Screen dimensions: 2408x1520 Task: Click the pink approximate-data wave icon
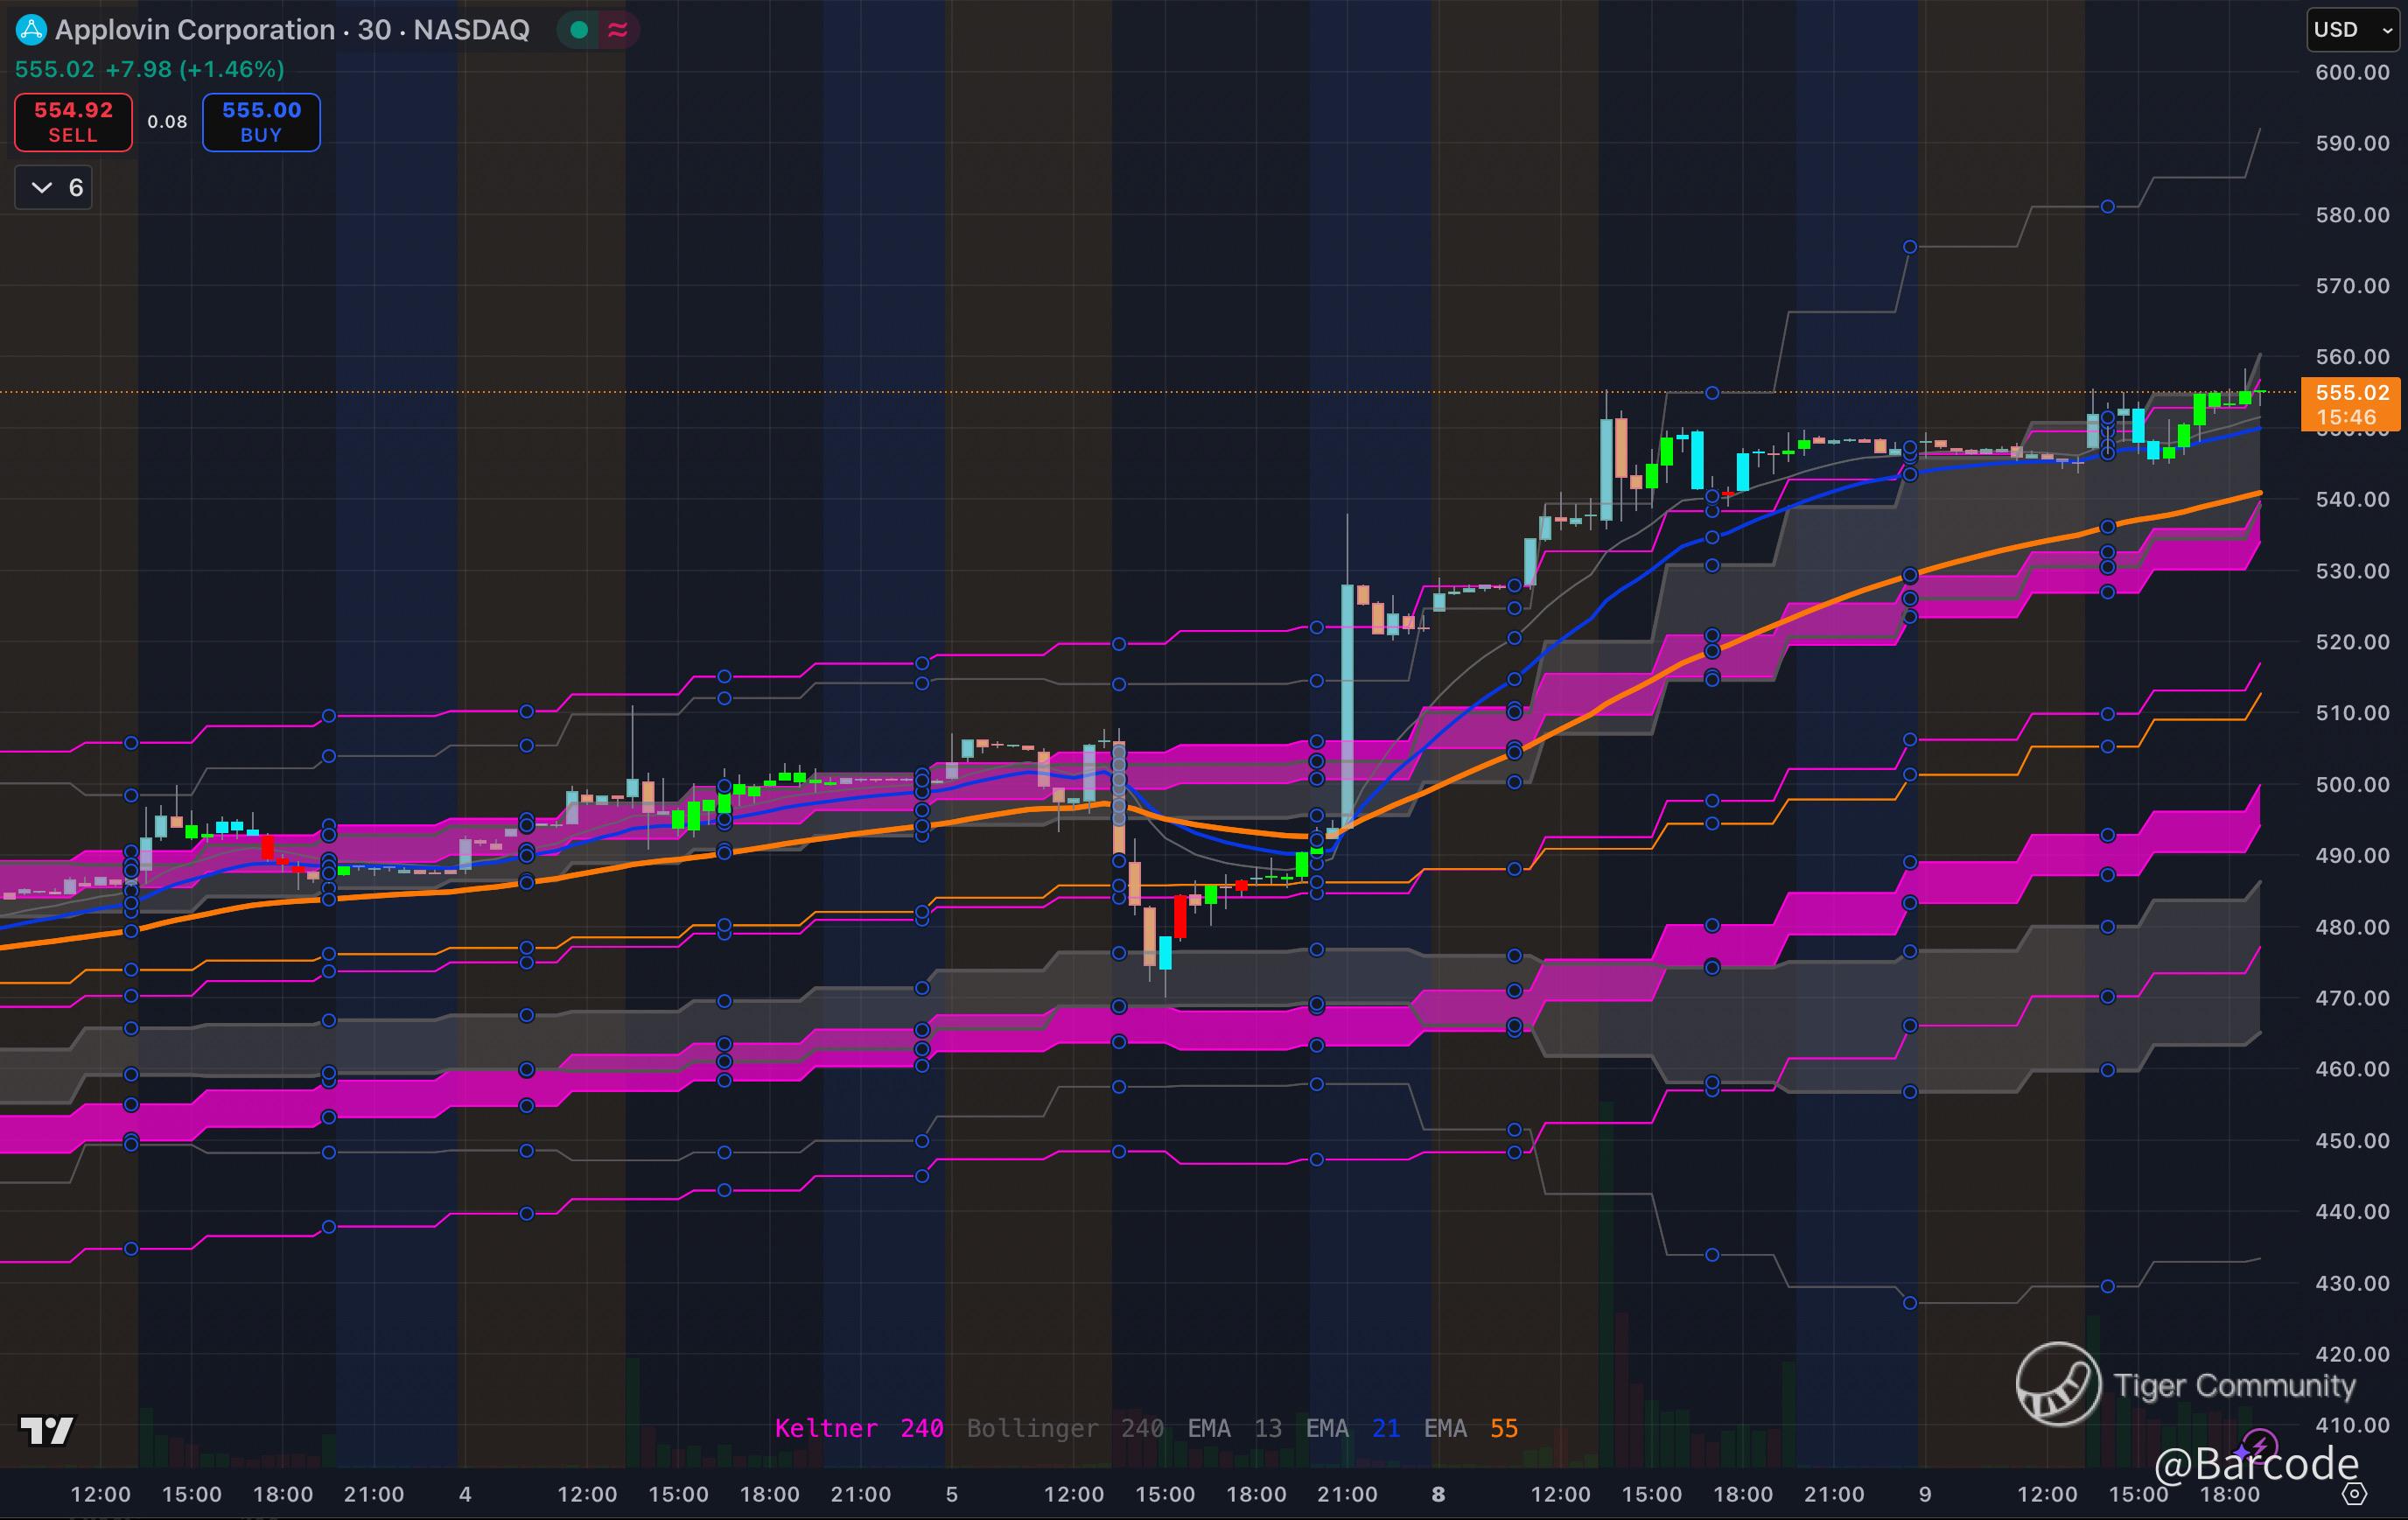(618, 30)
